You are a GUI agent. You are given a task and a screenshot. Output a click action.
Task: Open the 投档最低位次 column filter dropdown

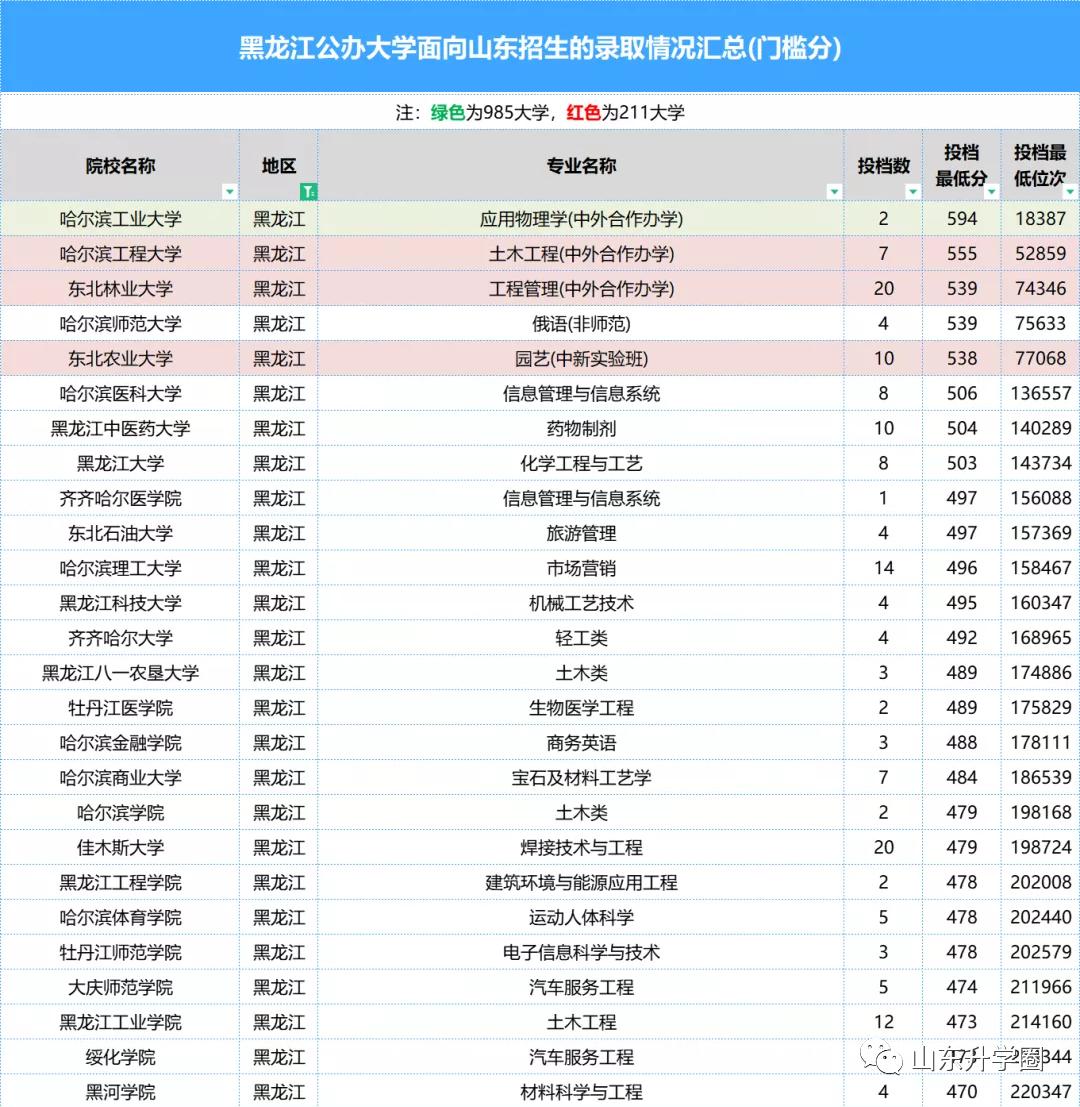(x=1071, y=192)
